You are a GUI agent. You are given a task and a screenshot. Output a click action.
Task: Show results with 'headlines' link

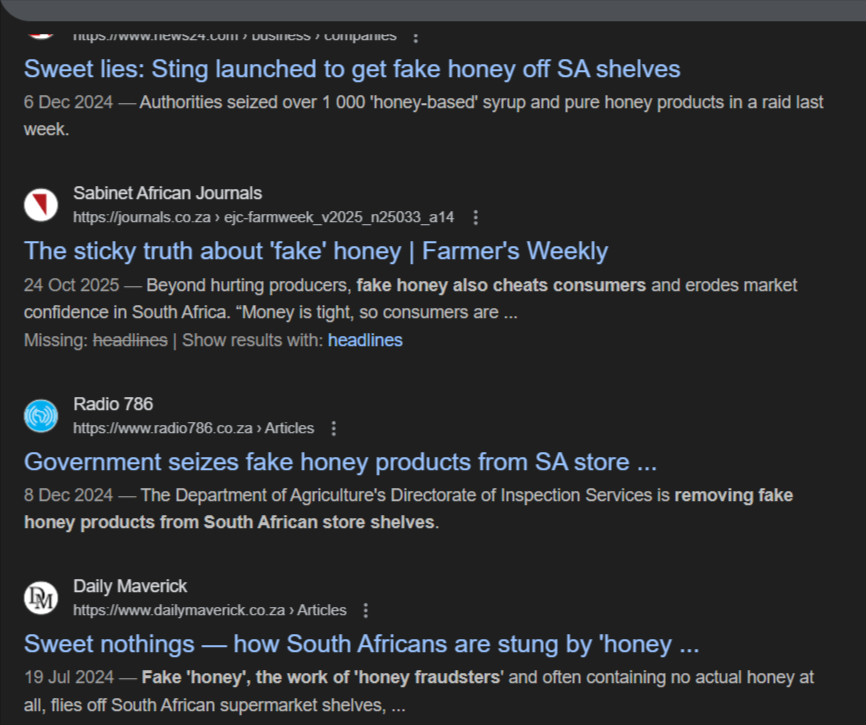pos(365,340)
